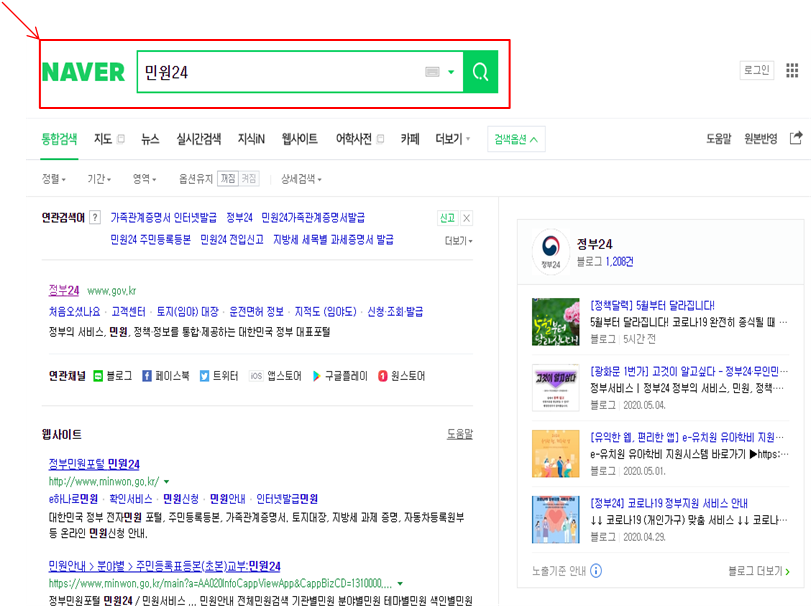811x607 pixels.
Task: Click related search 가족관계증명서 인터넷발급
Action: click(x=163, y=218)
